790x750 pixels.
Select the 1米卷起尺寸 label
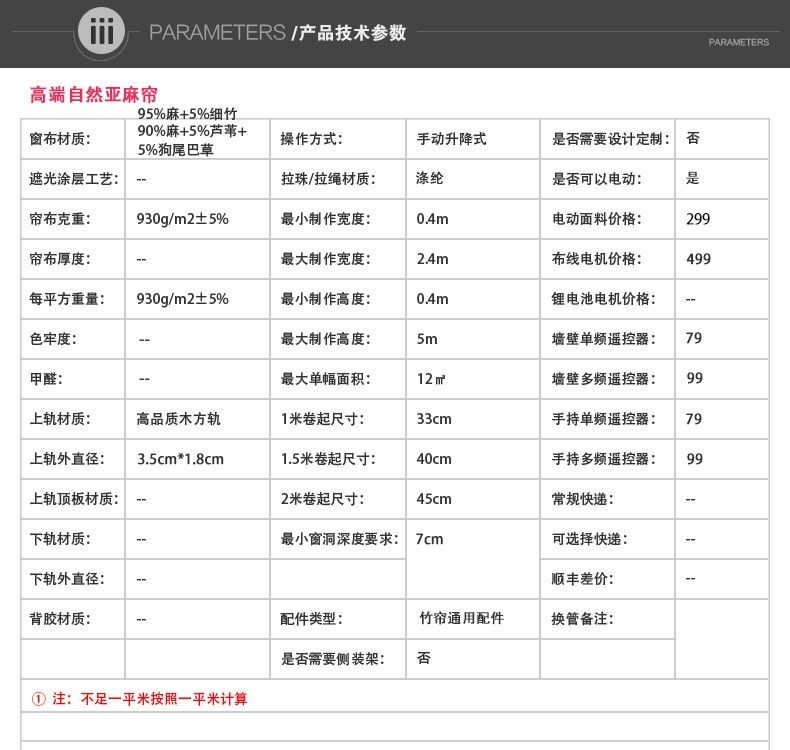point(322,419)
